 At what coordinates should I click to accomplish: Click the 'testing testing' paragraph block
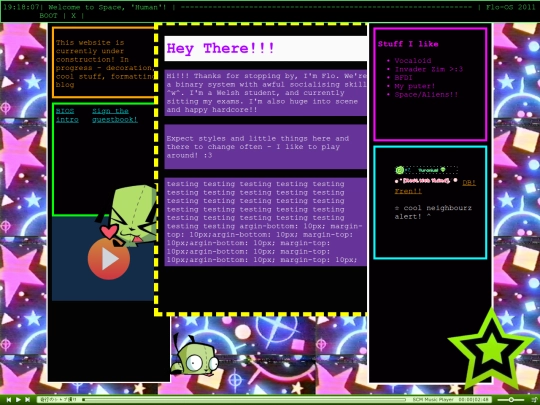(x=265, y=222)
